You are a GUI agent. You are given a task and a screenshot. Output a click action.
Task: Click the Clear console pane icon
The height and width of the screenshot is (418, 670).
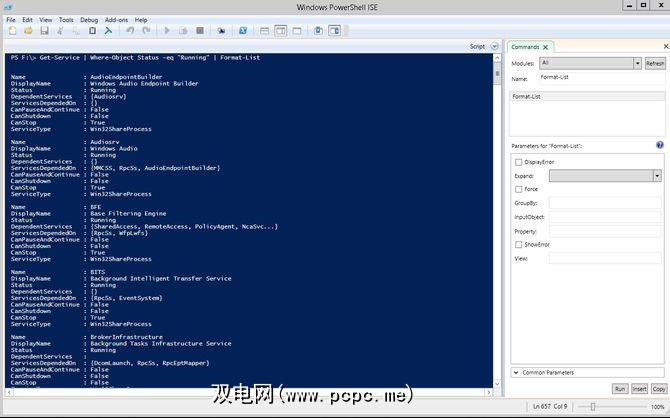point(108,31)
